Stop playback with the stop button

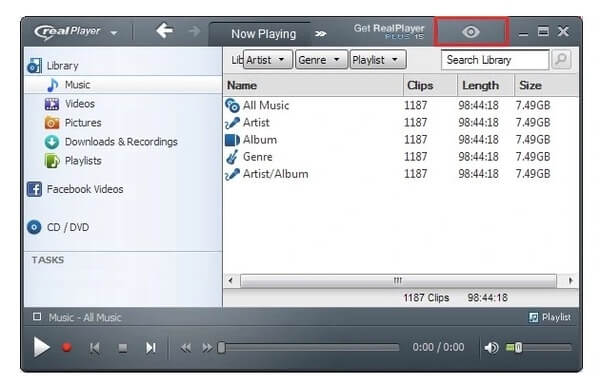(x=122, y=348)
